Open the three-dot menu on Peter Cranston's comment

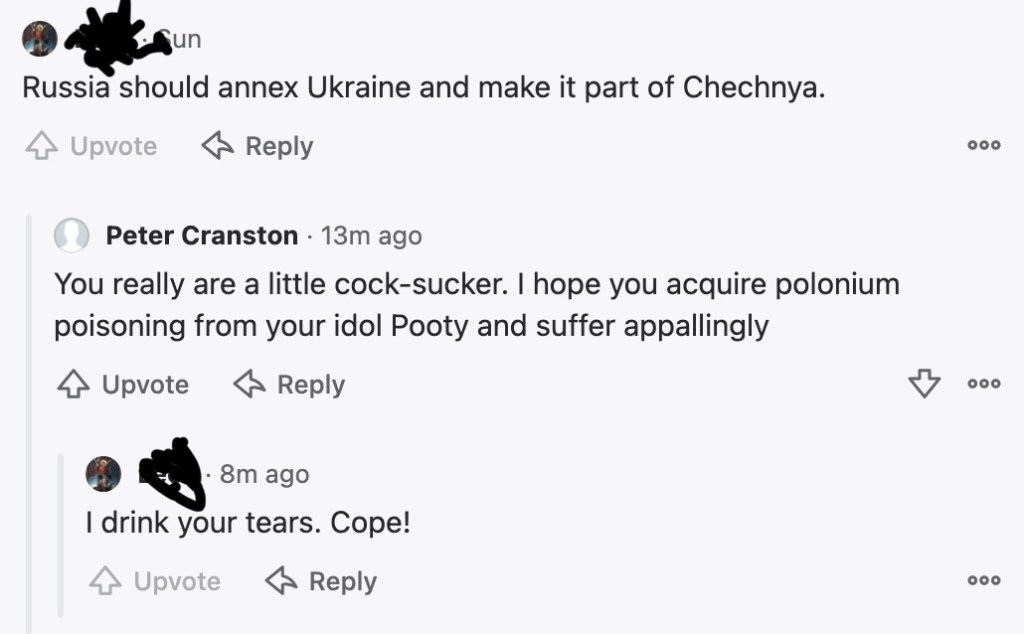point(983,384)
